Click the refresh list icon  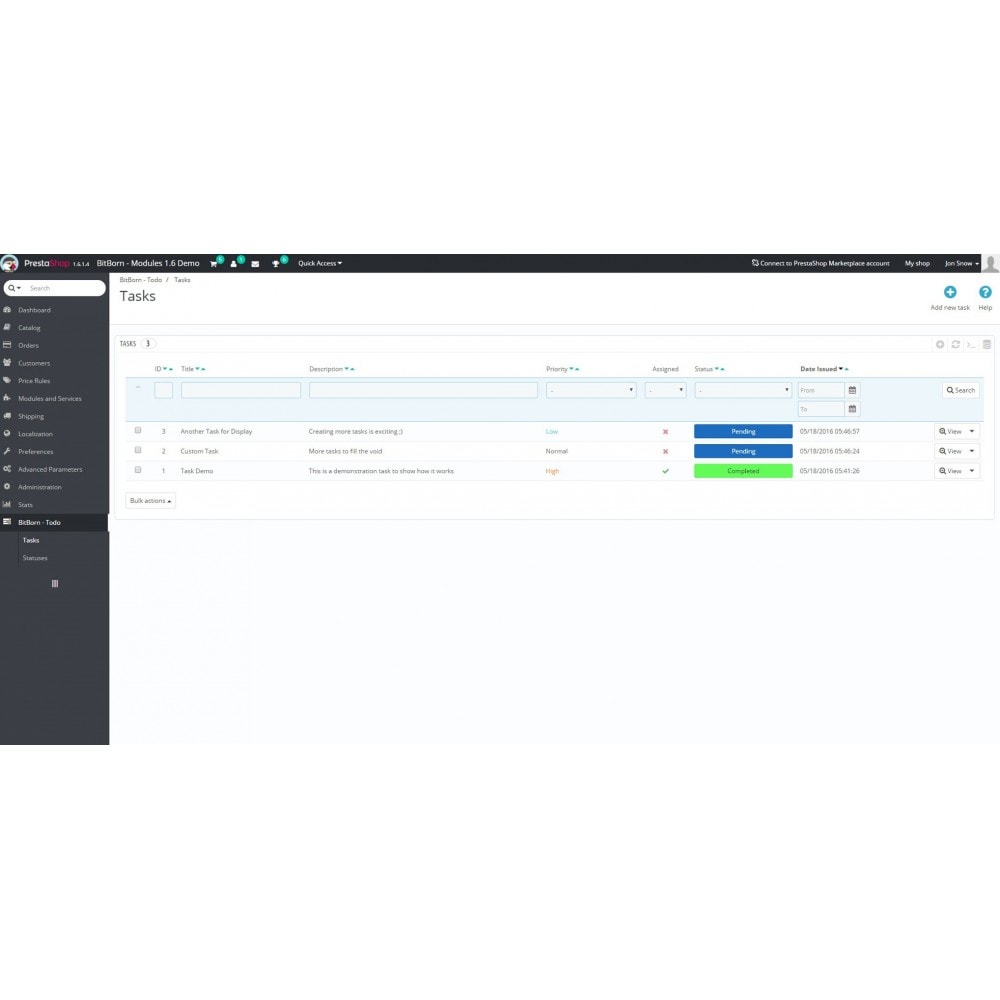955,344
